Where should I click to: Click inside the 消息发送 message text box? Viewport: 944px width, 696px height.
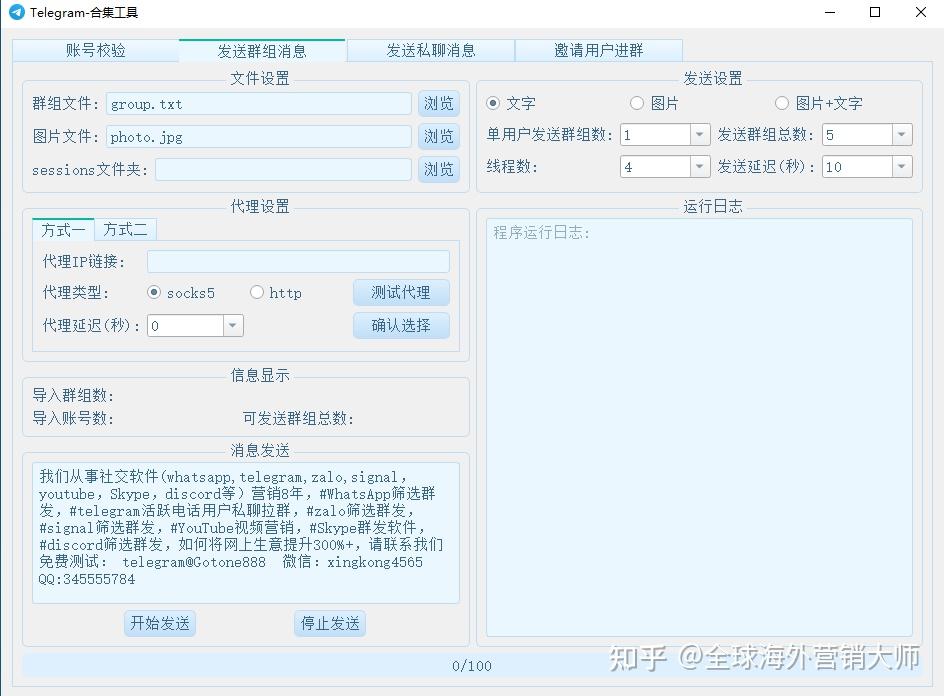246,533
